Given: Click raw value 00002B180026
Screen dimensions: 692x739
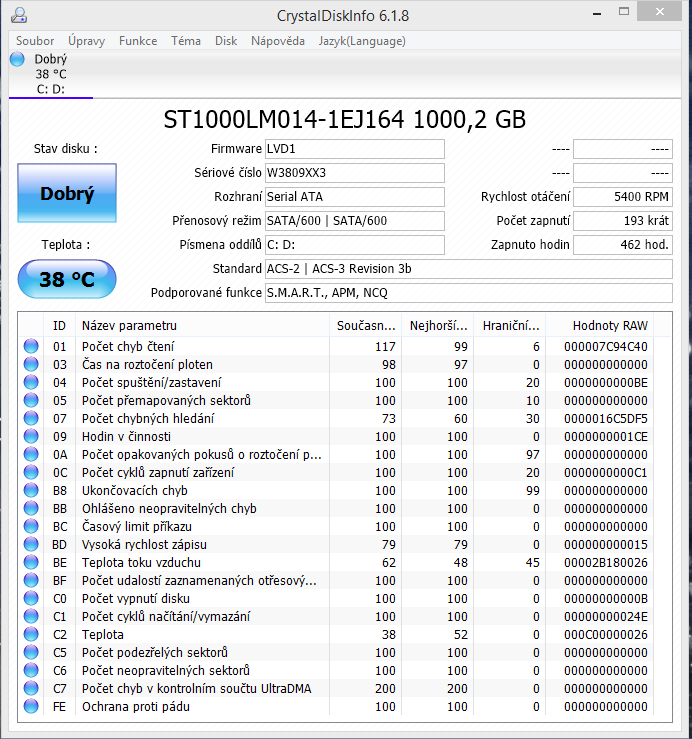Looking at the screenshot, I should 606,562.
